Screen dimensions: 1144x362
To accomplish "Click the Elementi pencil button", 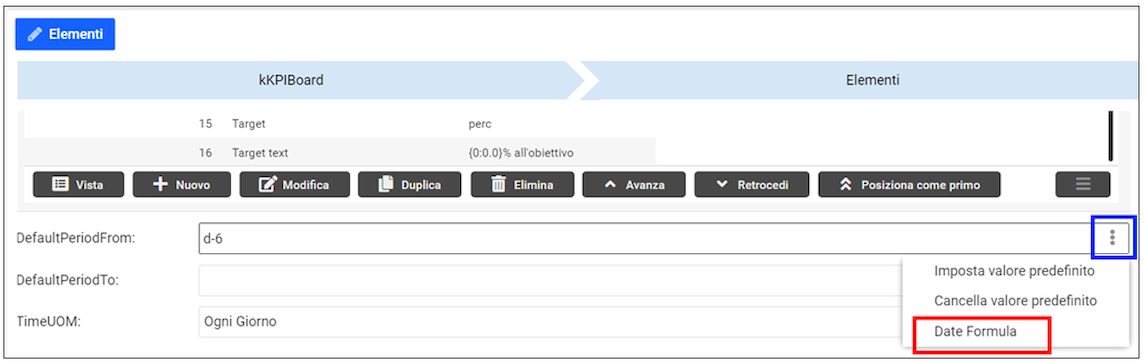I will click(65, 34).
